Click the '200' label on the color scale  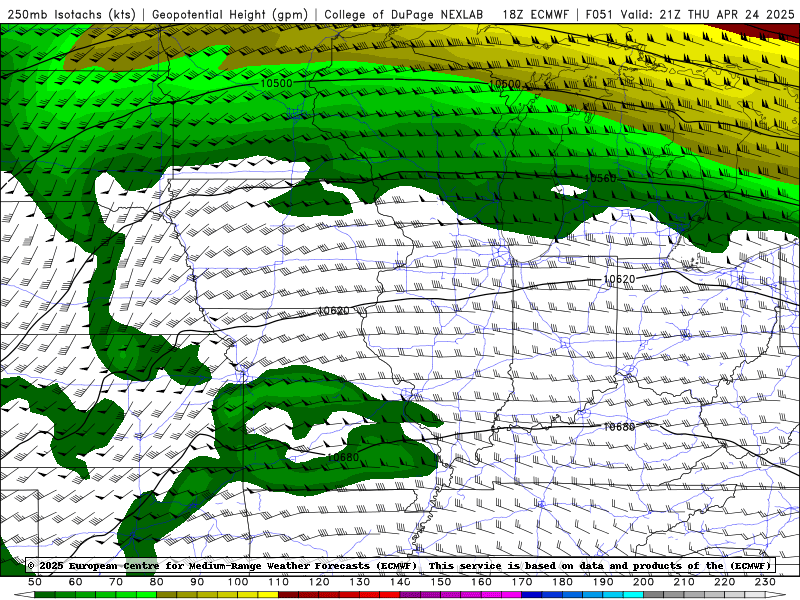pyautogui.click(x=643, y=582)
